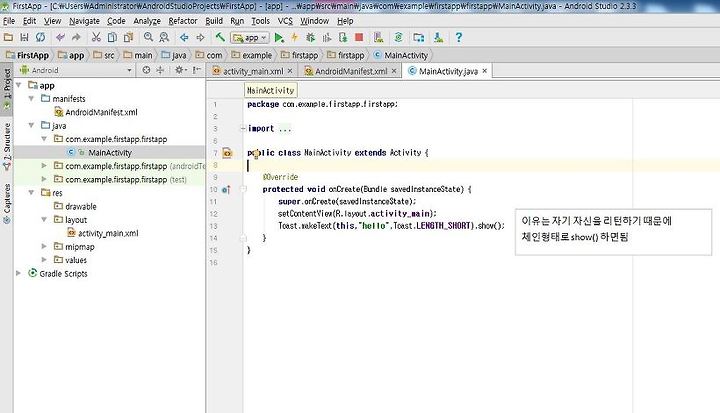Open a project with the folder icon

click(8, 37)
